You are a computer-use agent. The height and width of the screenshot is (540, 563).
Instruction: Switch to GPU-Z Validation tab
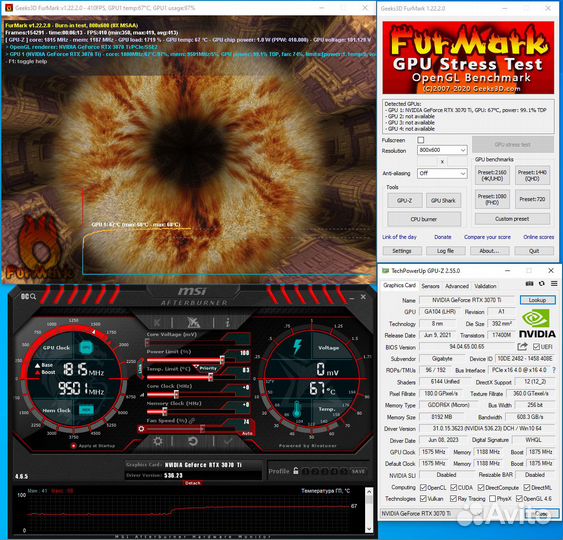[x=485, y=286]
